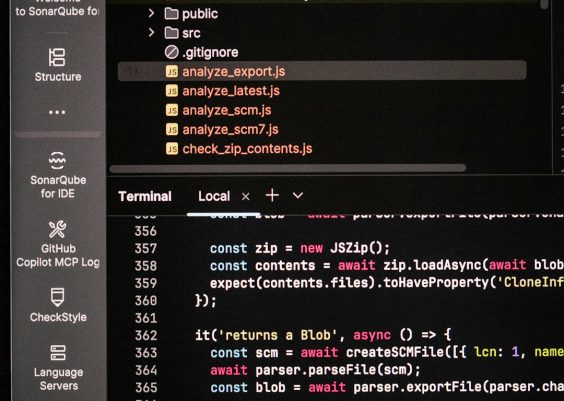
Task: Click line number 360
Action: click(x=146, y=301)
